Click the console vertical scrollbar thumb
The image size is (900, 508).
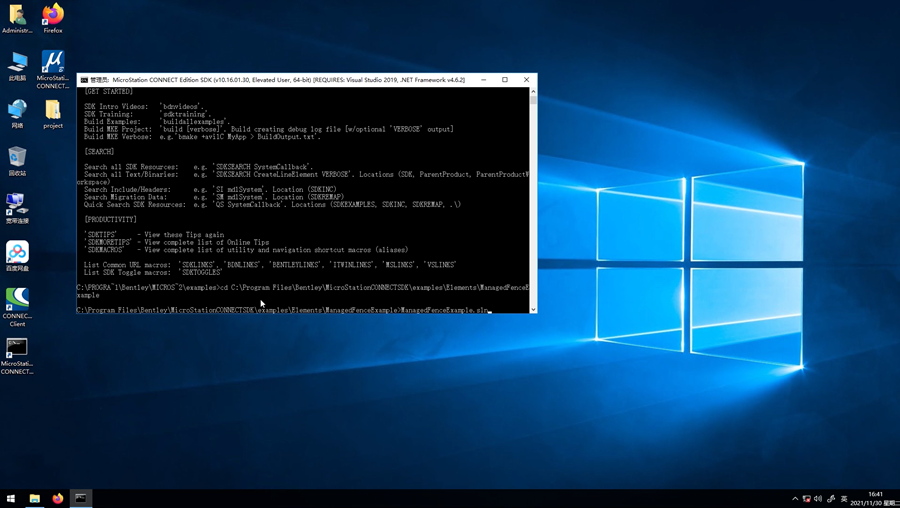point(533,100)
